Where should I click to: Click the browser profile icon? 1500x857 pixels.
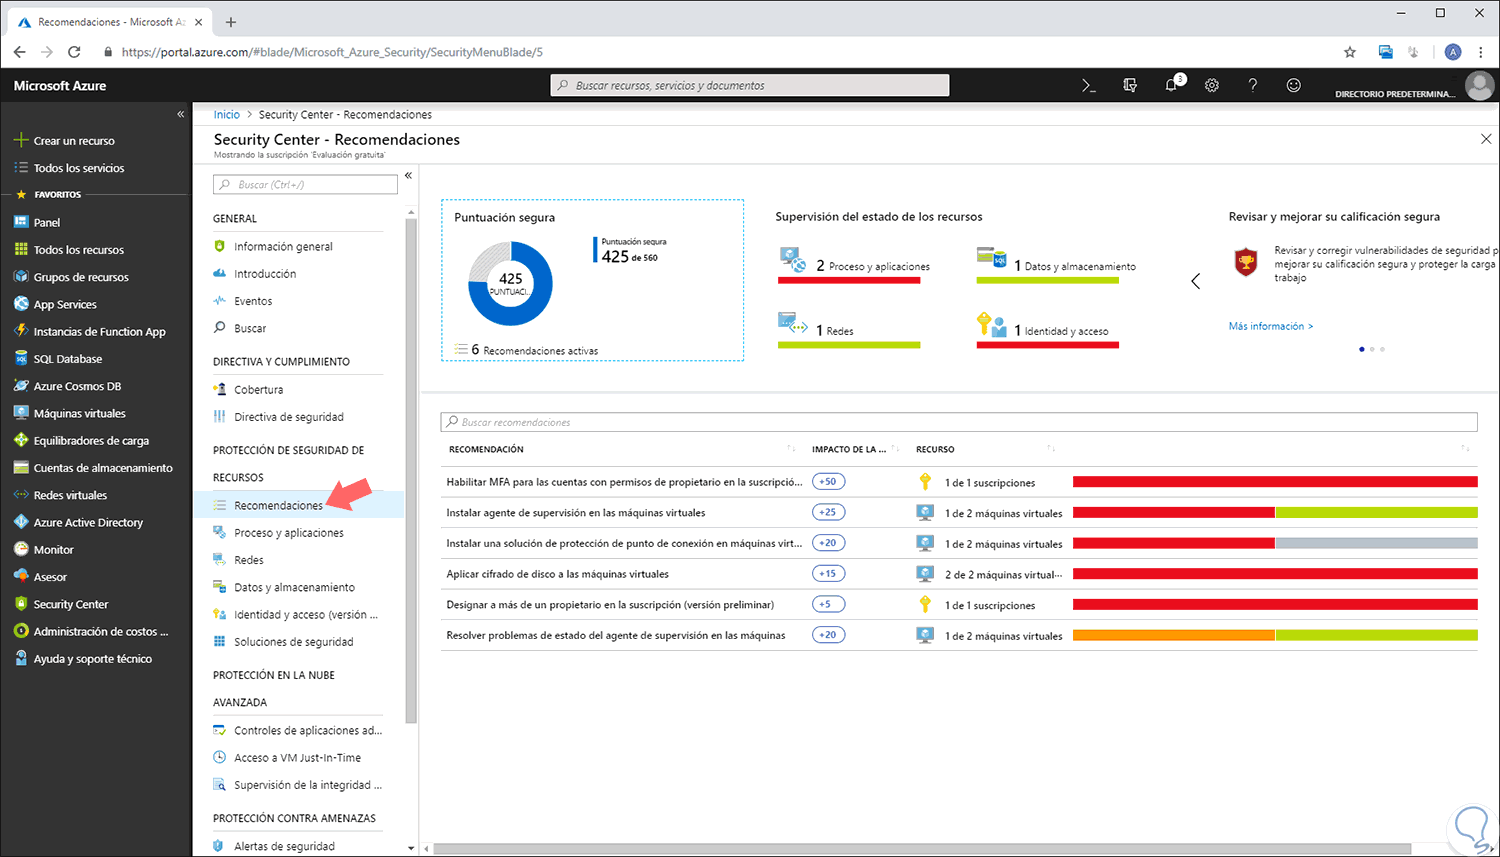point(1453,52)
